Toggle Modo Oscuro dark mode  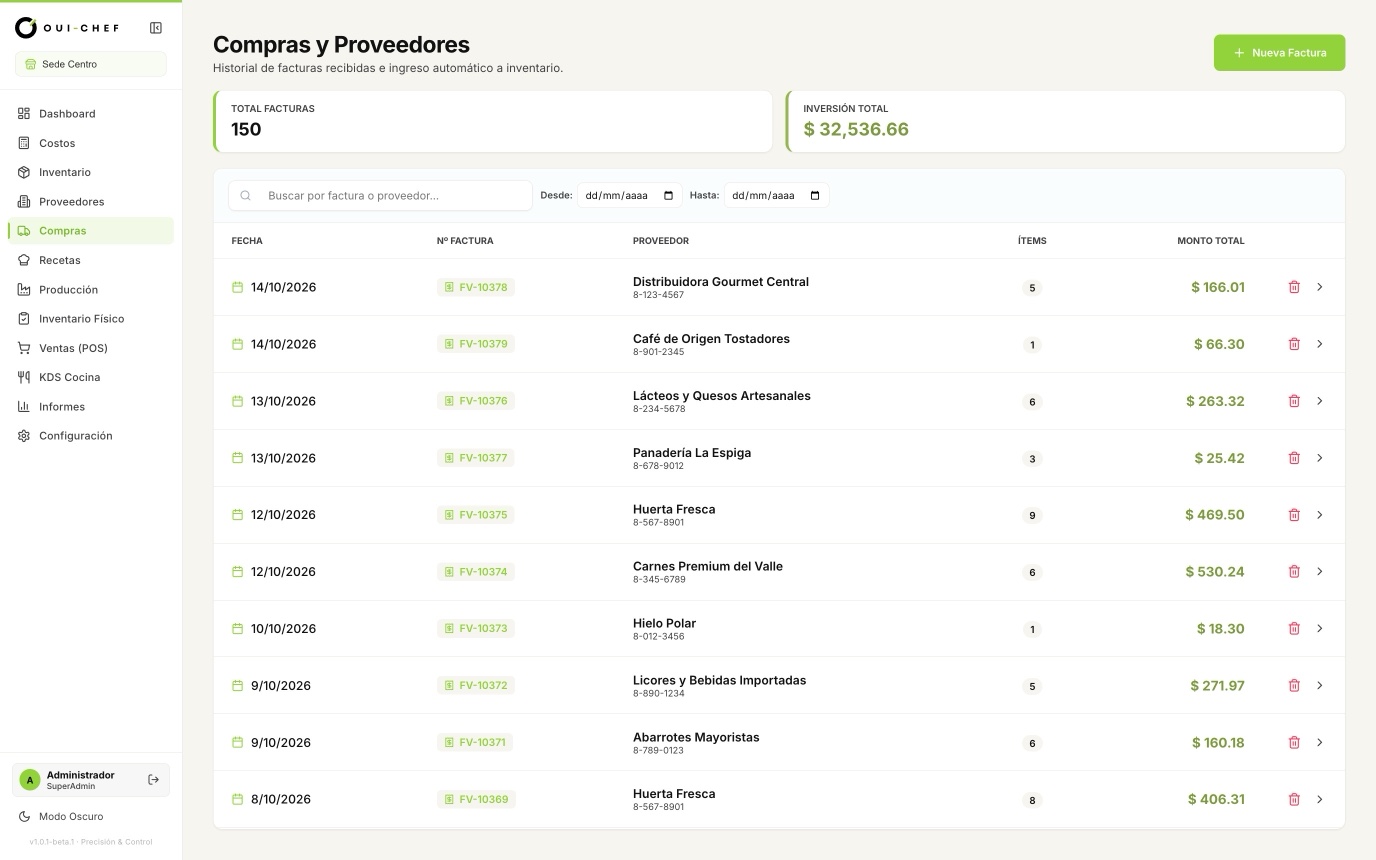(x=62, y=817)
